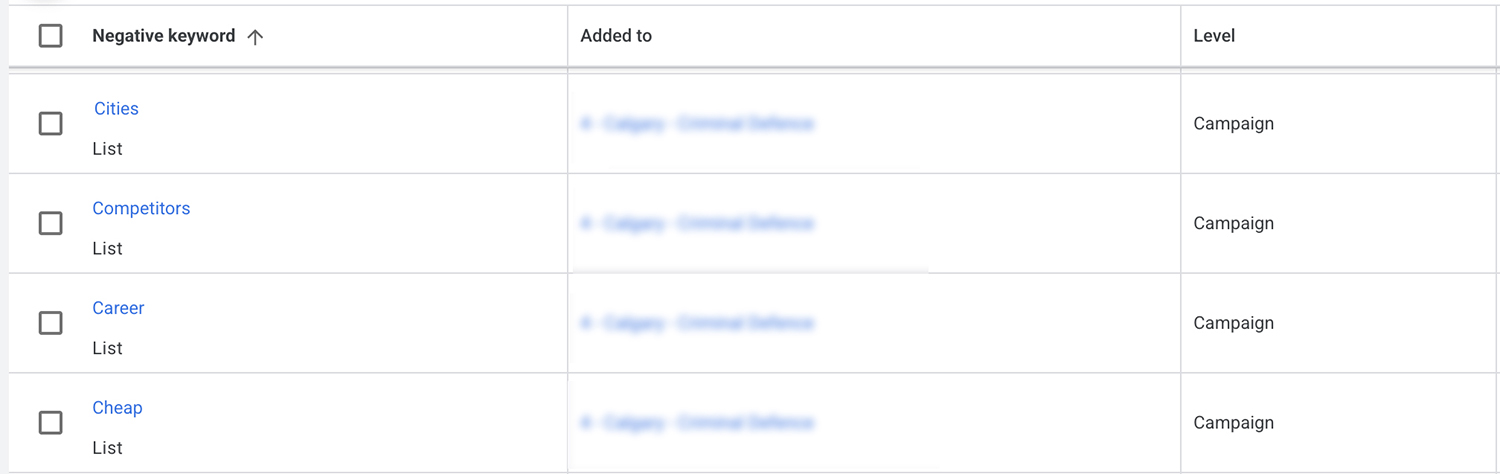Check the Career list checkbox
This screenshot has width=1500, height=474.
tap(50, 323)
